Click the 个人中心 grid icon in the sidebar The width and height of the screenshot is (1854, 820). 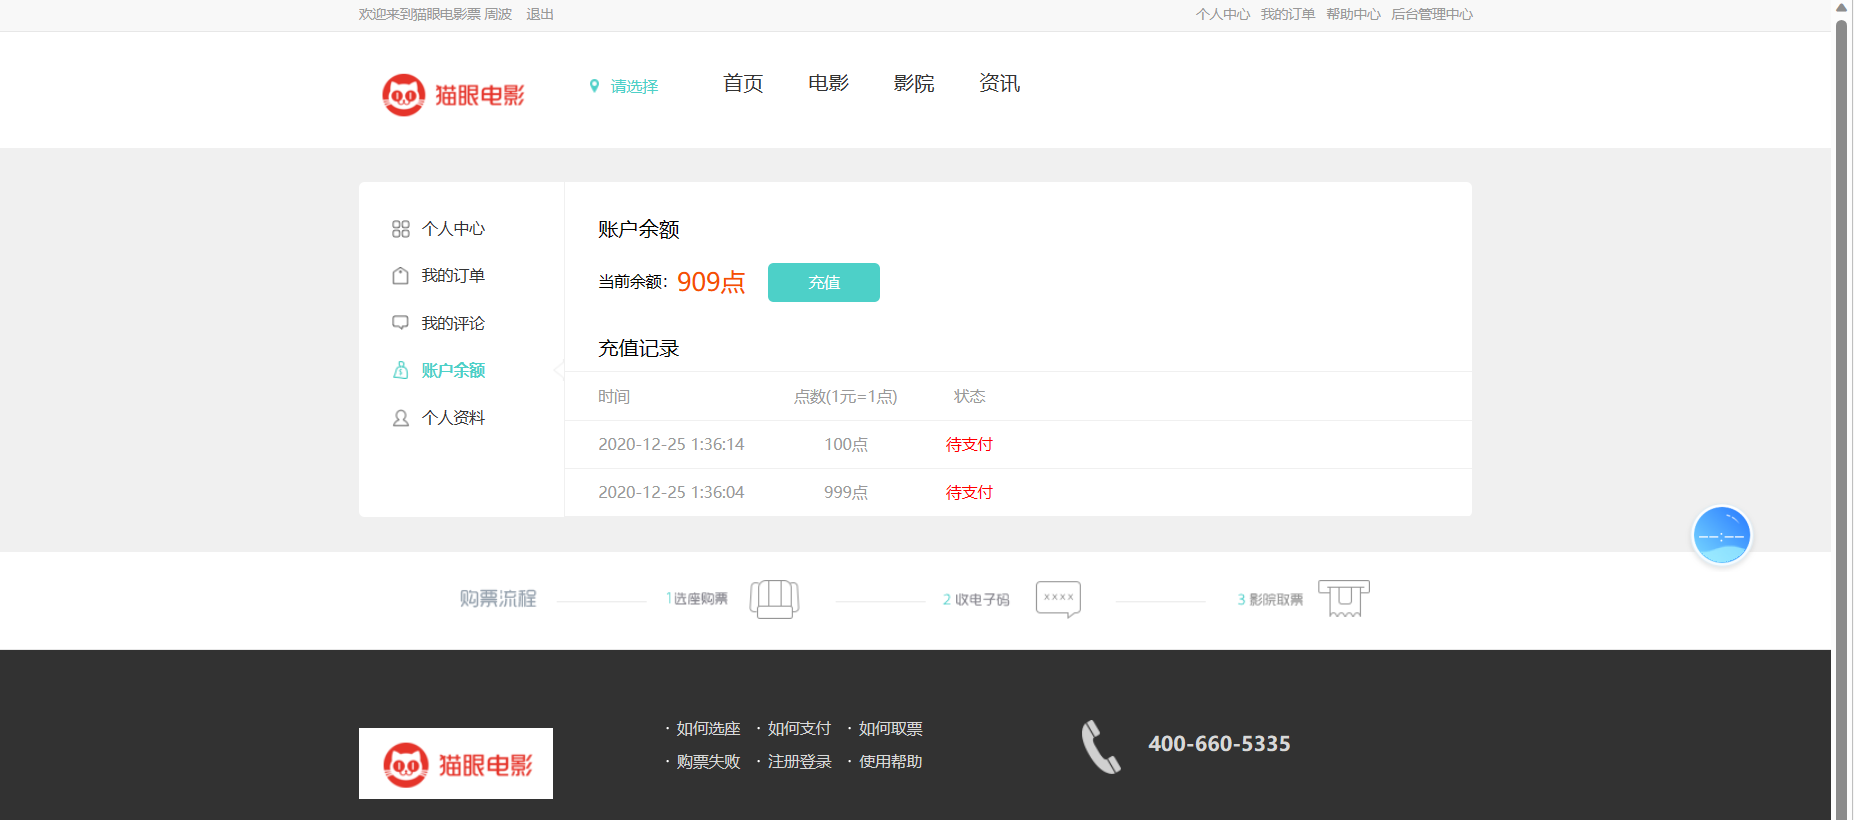pos(401,229)
